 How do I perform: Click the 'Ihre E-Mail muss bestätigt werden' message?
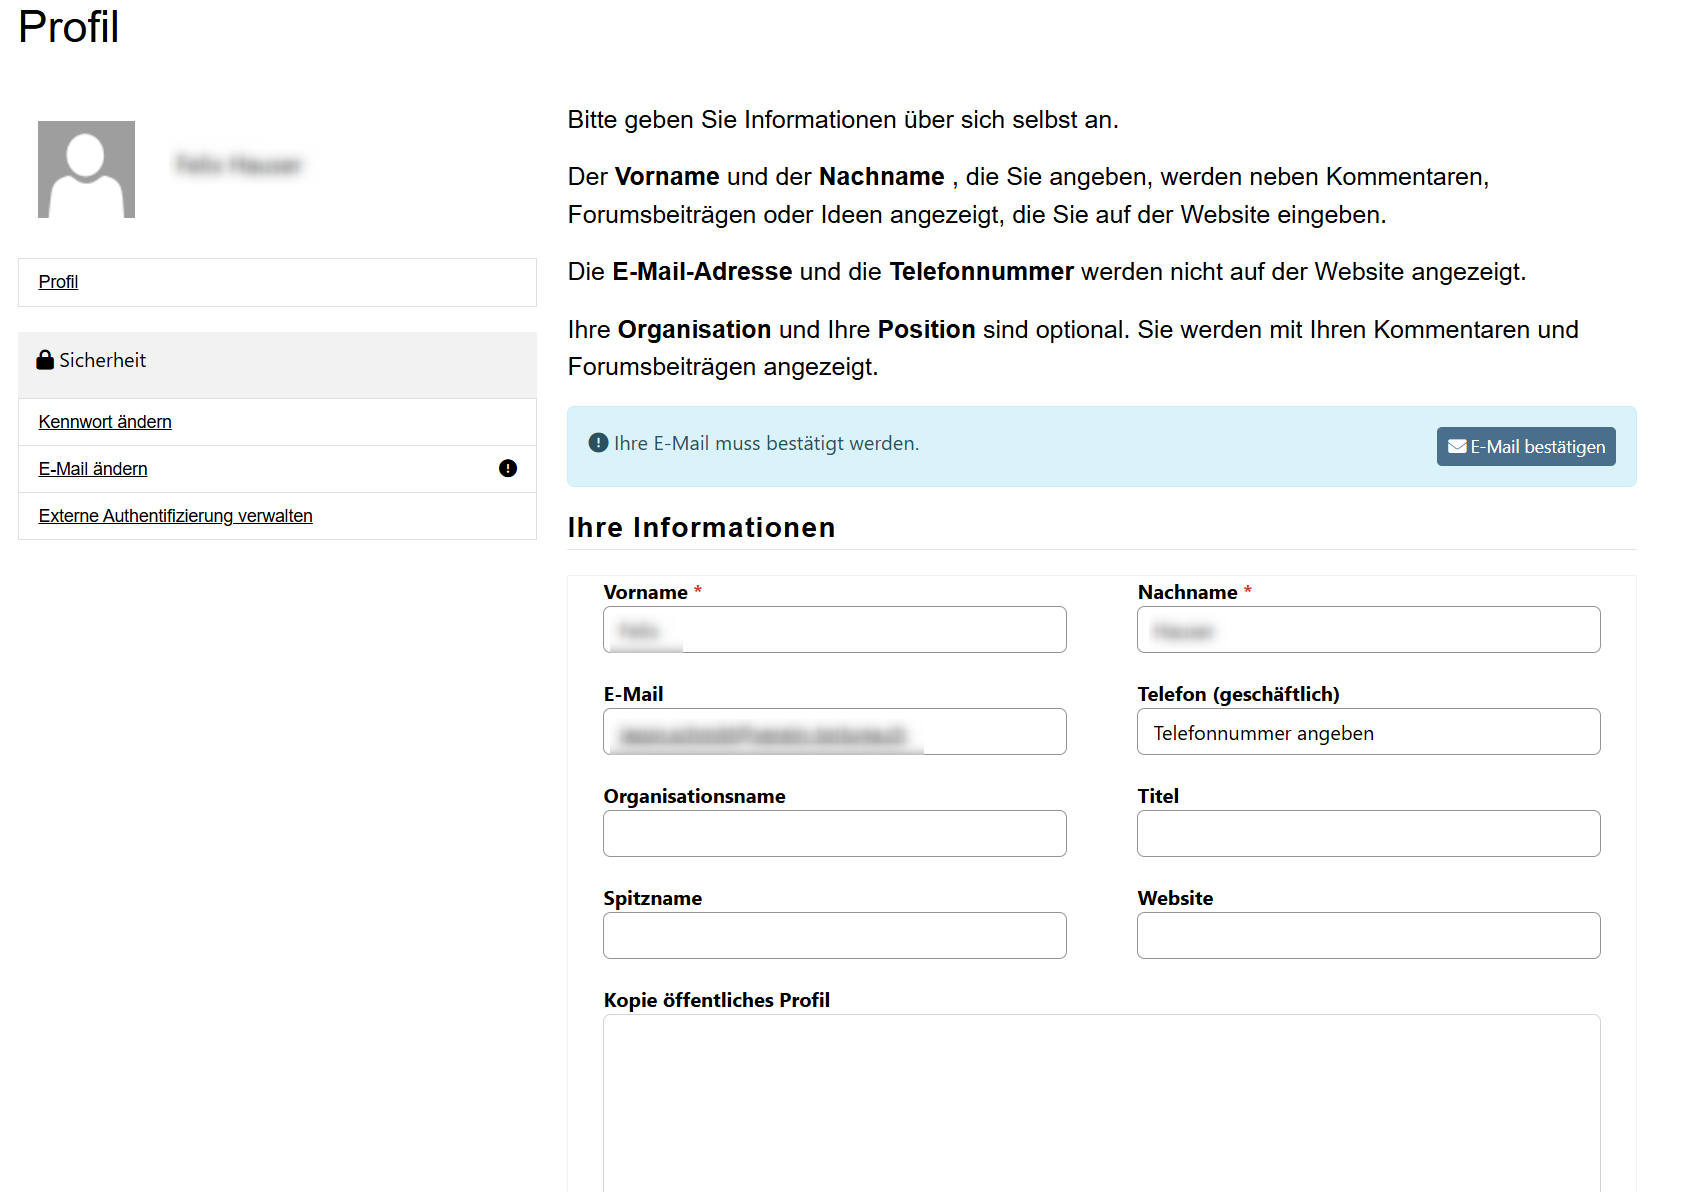(766, 443)
